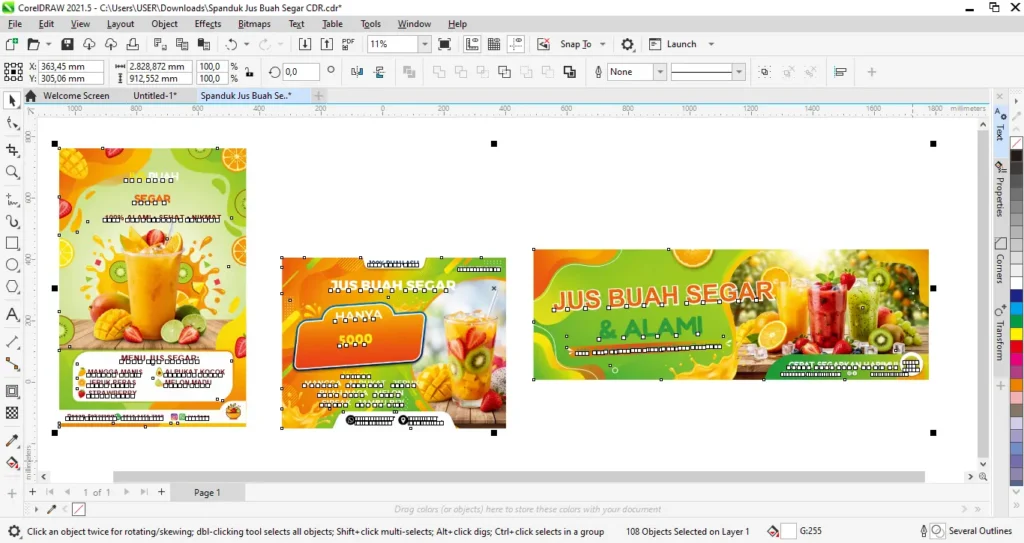Open the Effects menu
The height and width of the screenshot is (543, 1024).
coord(208,24)
